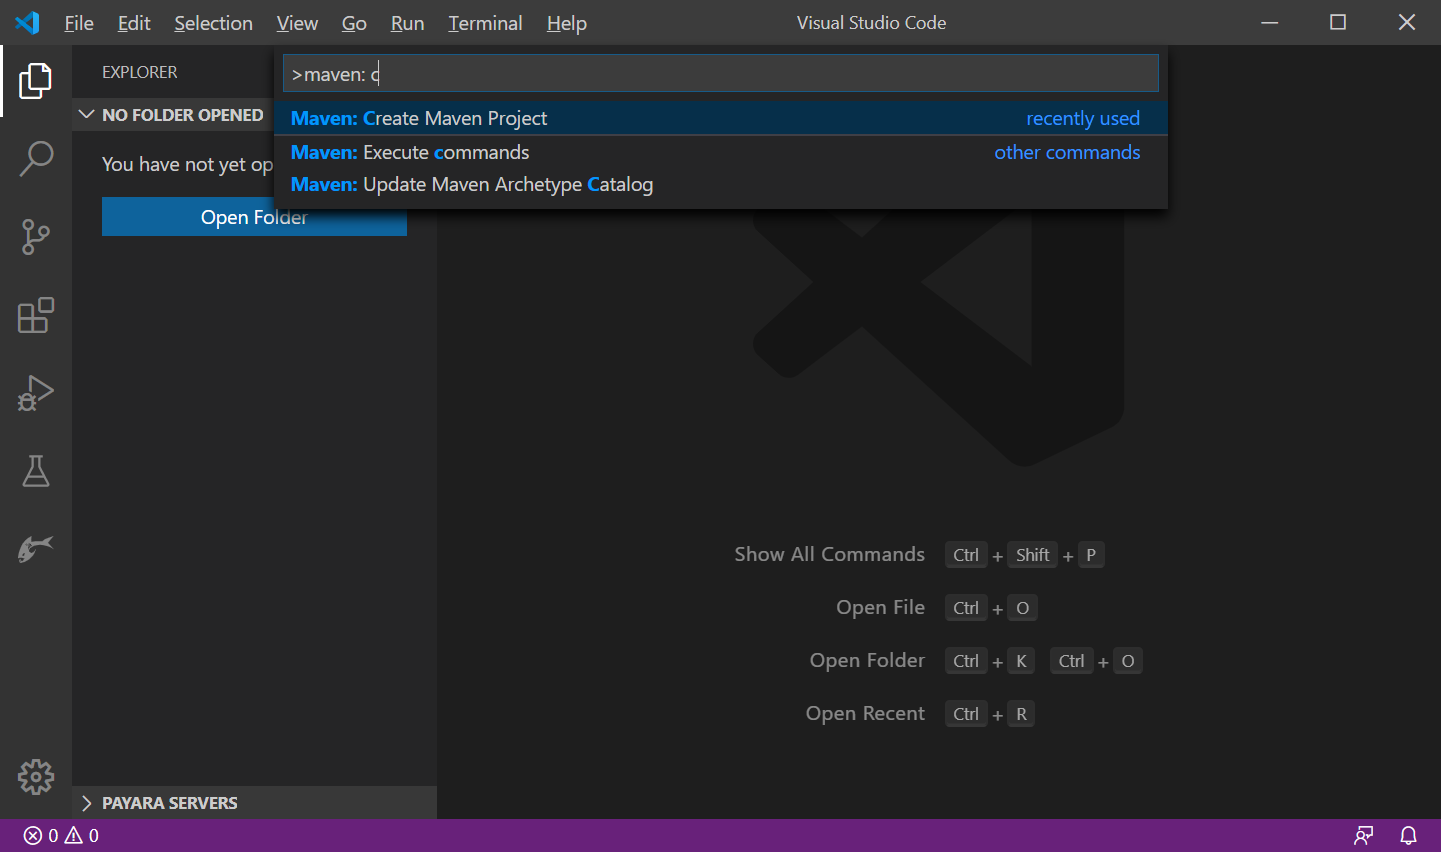1441x852 pixels.
Task: Open the Terminal menu
Action: coord(485,23)
